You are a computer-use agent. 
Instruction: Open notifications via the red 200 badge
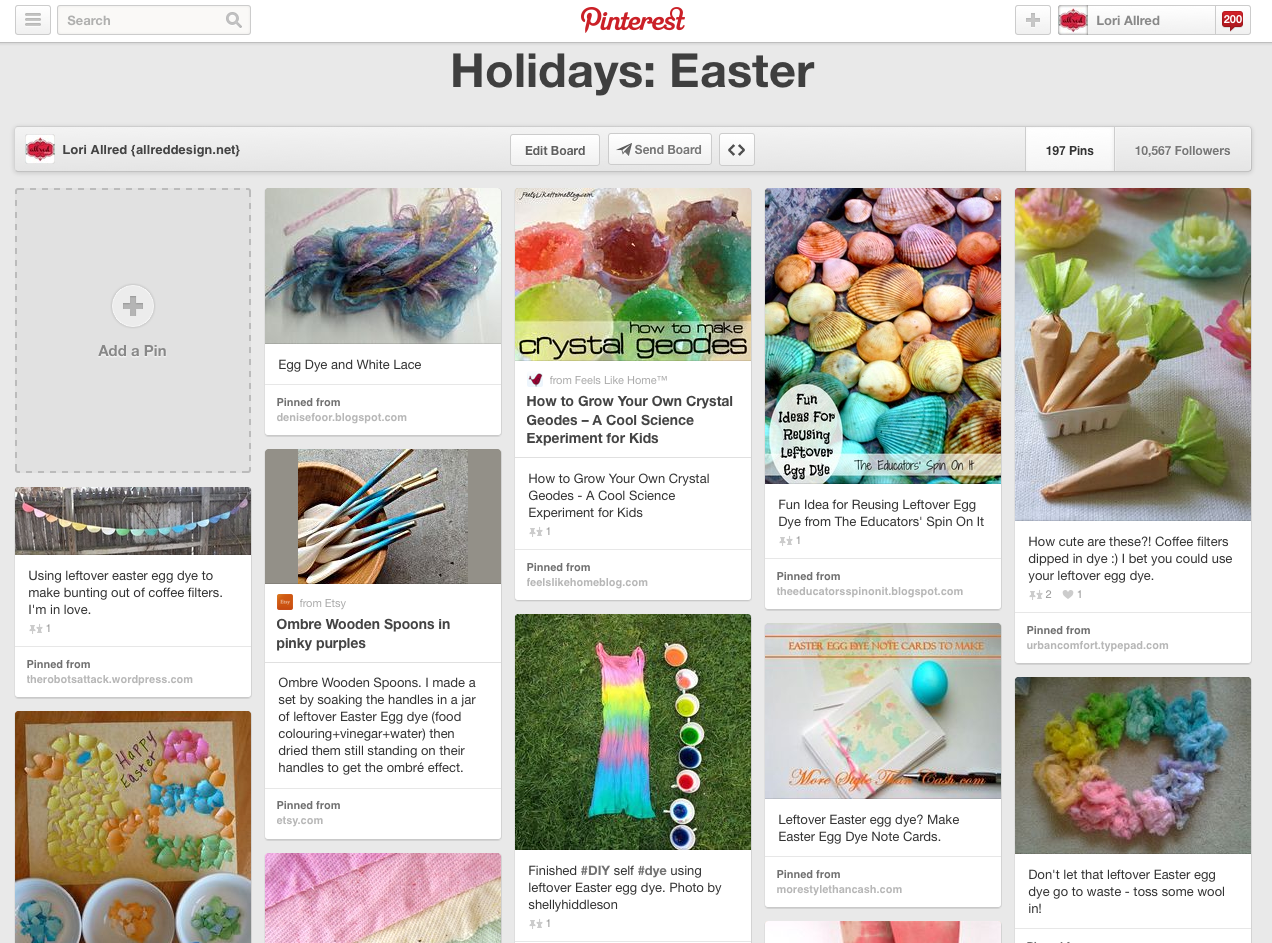pos(1232,19)
